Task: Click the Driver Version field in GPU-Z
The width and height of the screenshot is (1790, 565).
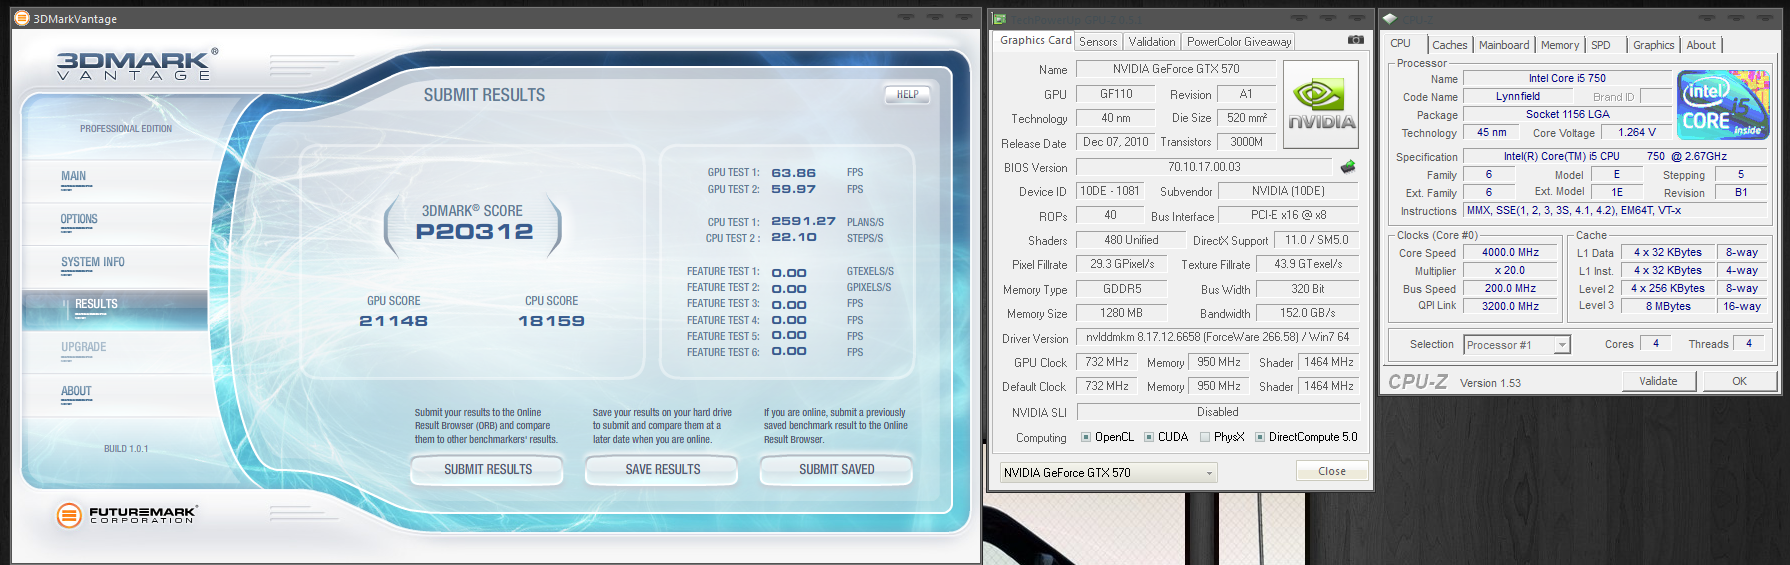Action: [x=1217, y=338]
